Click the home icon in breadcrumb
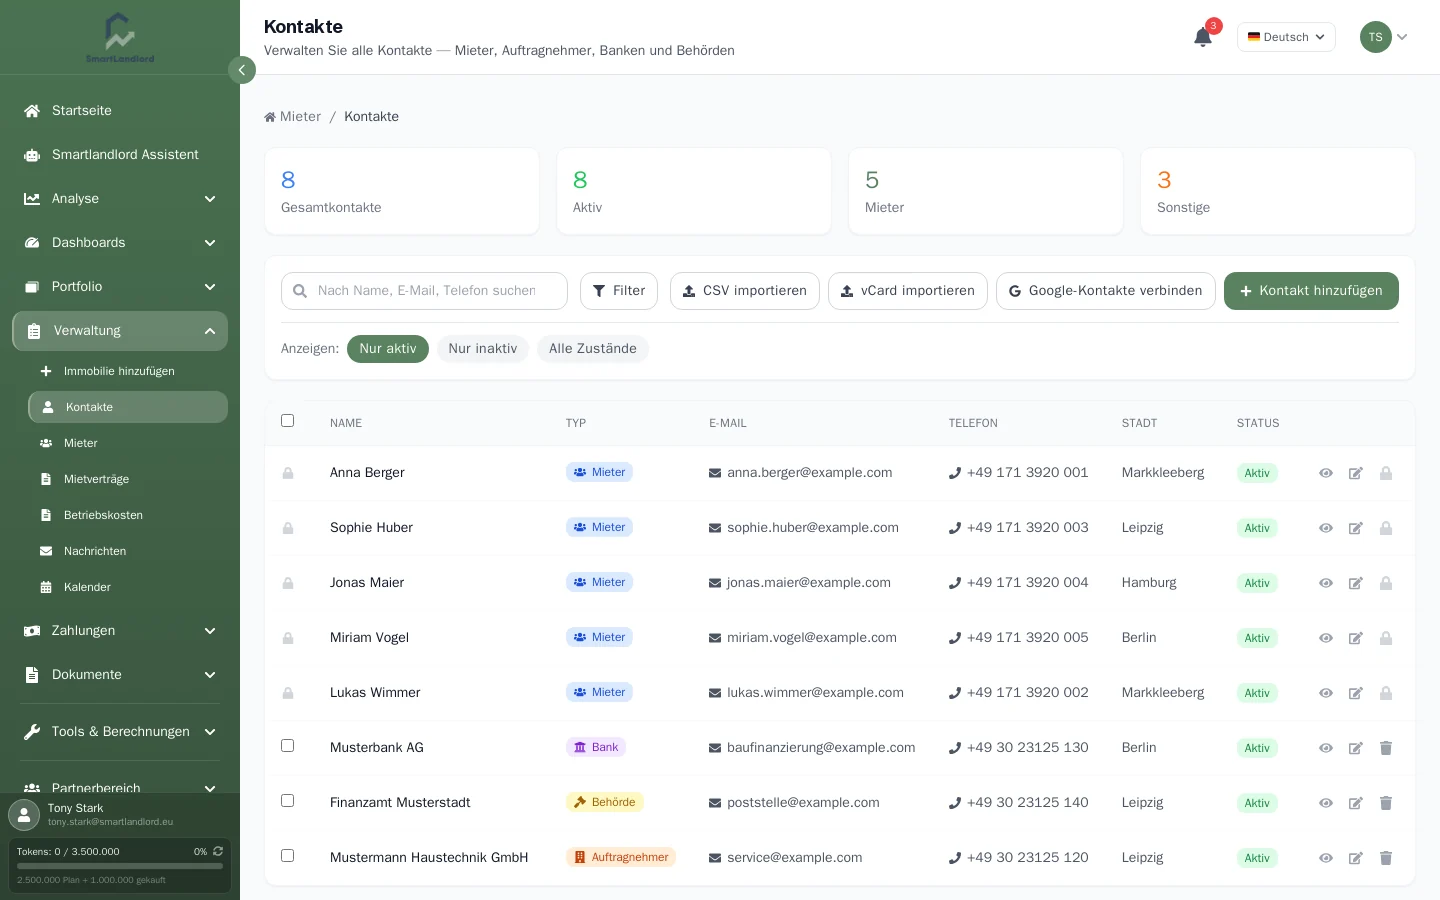Screen dimensions: 1440x900 (270, 117)
